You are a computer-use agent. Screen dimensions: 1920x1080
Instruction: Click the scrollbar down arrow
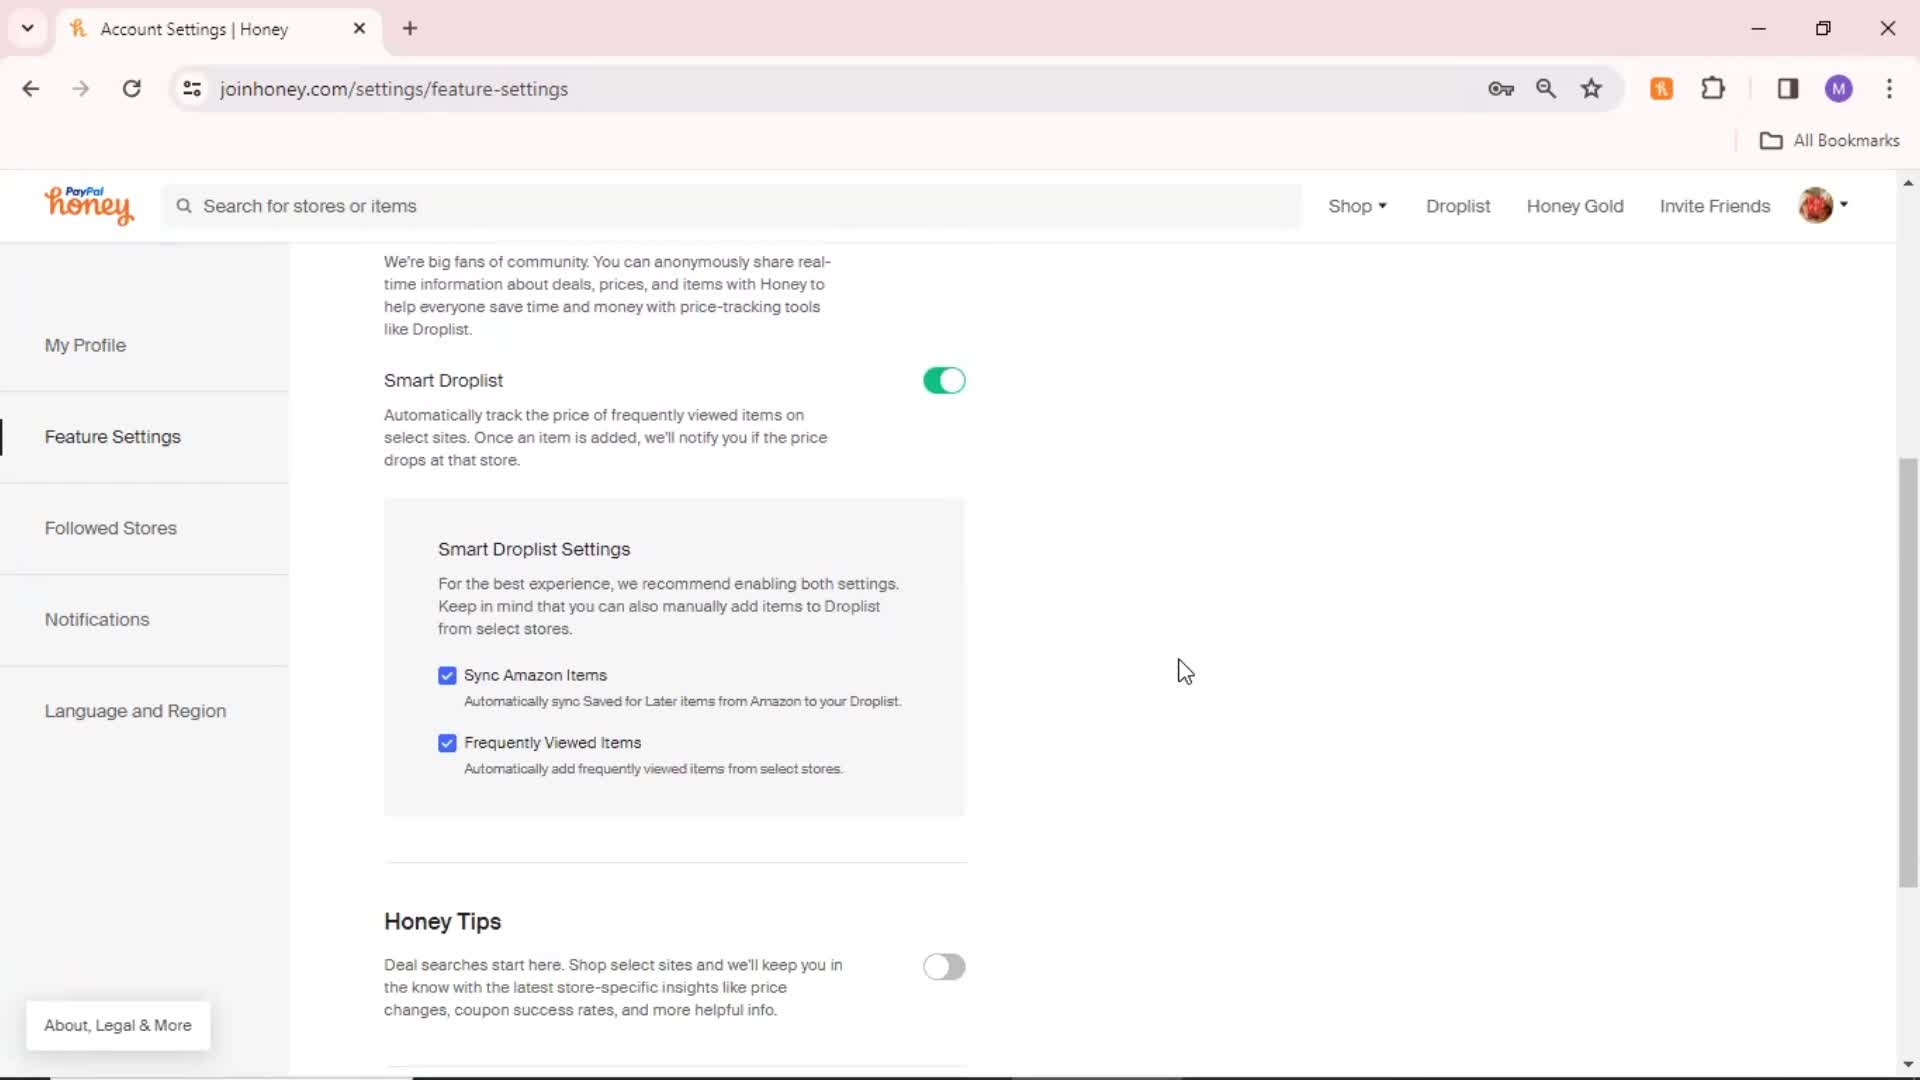click(x=1908, y=1064)
